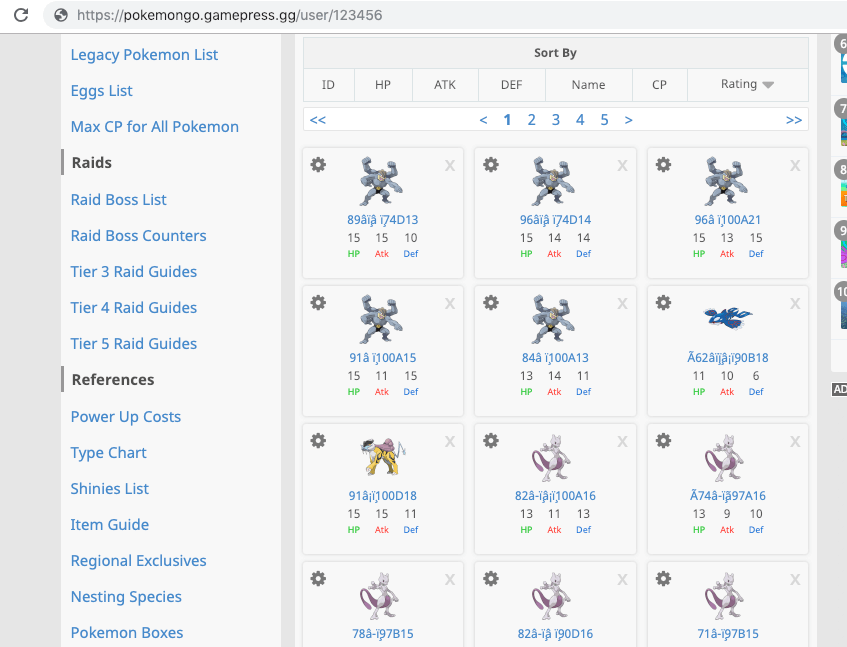The width and height of the screenshot is (847, 647).
Task: Remove the Kyogre card with X
Action: click(x=795, y=304)
